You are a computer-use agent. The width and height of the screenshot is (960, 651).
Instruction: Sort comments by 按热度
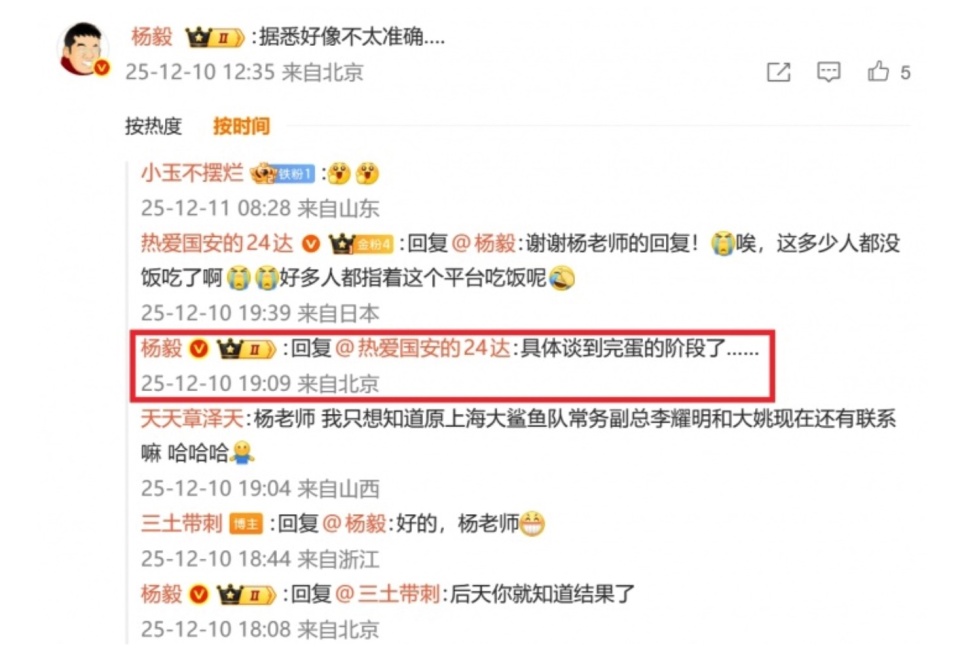pyautogui.click(x=154, y=126)
